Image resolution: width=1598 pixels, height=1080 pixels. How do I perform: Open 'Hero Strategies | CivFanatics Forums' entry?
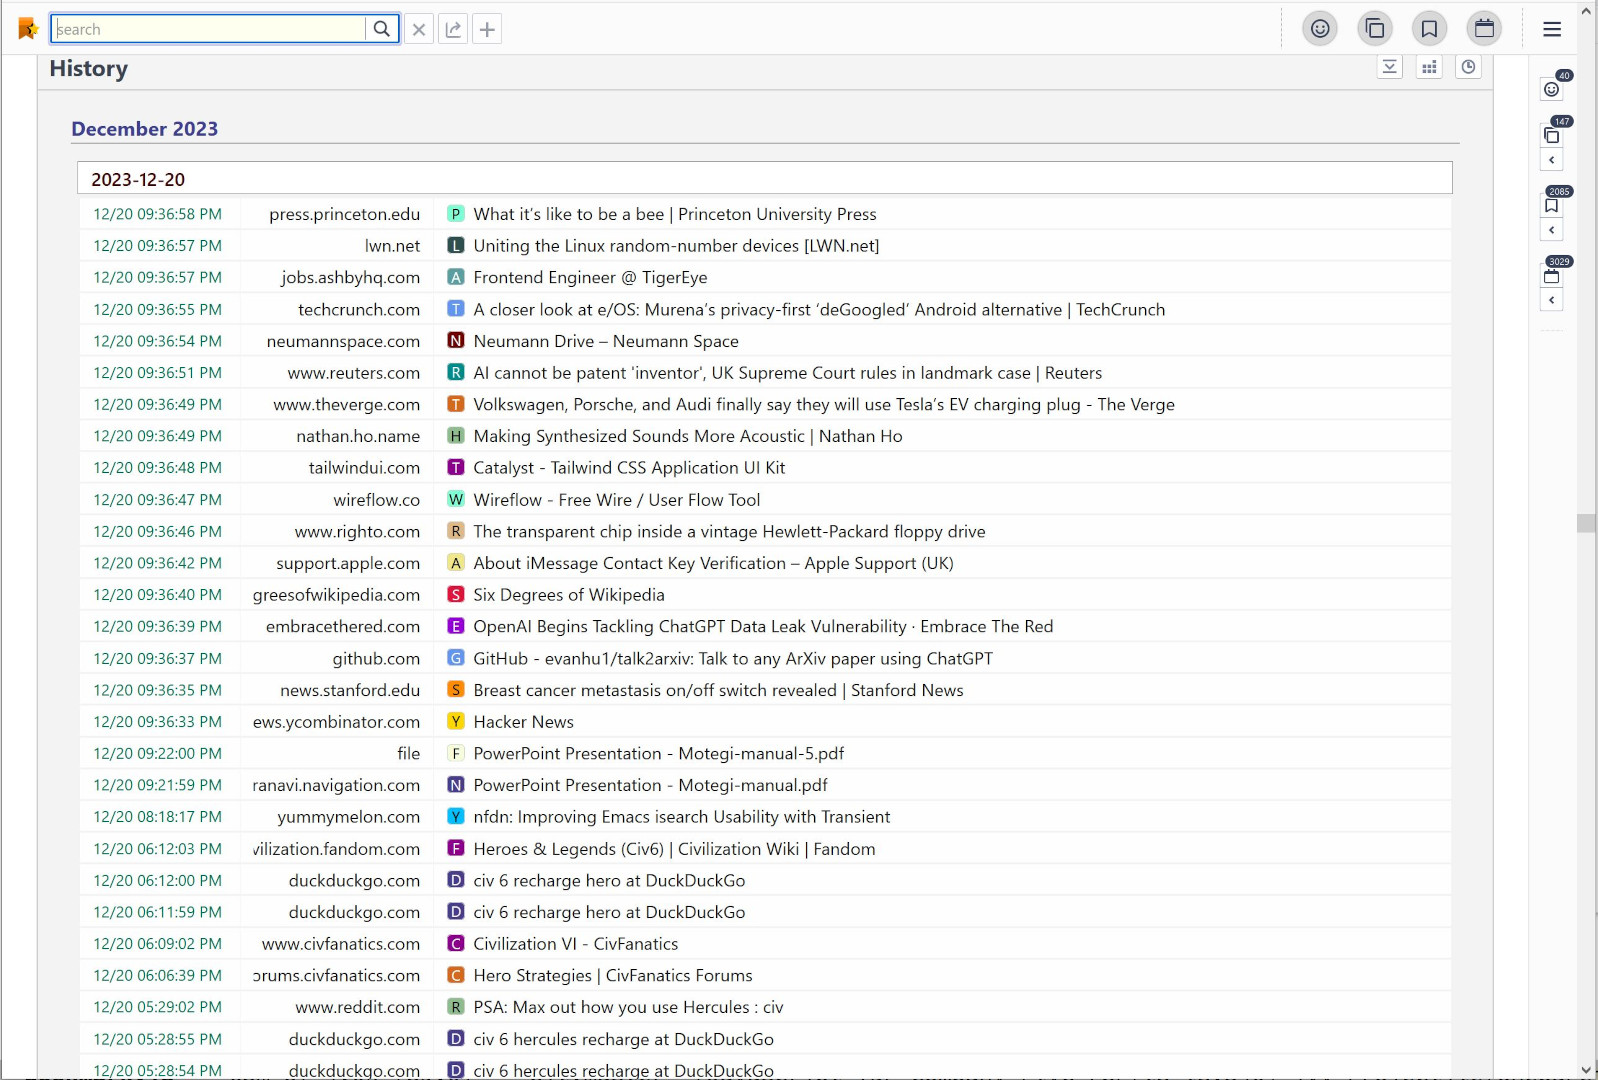(x=613, y=976)
